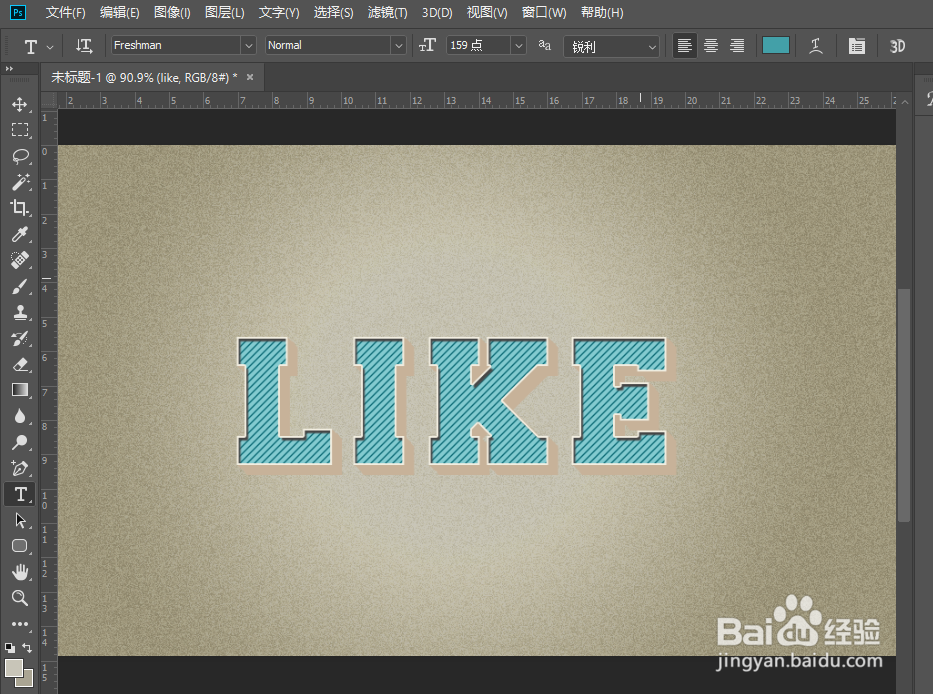Open the extra tools ellipsis menu

tap(20, 624)
